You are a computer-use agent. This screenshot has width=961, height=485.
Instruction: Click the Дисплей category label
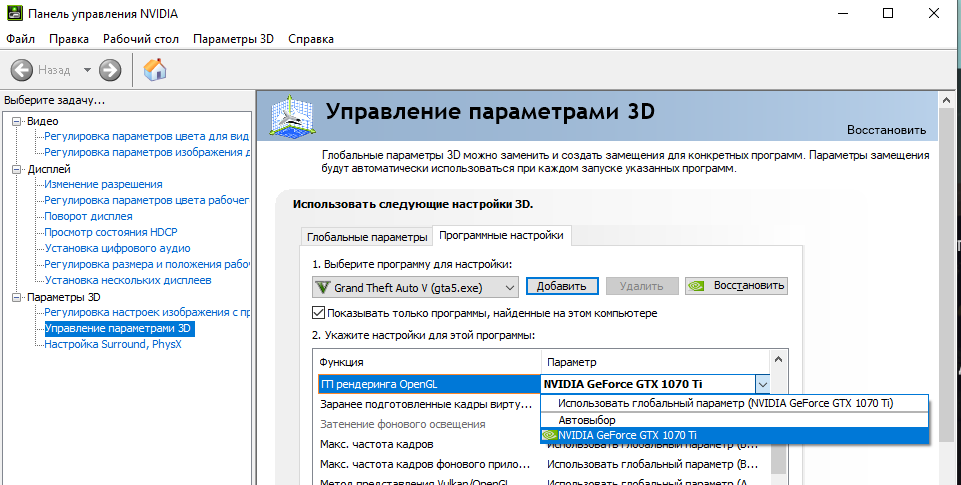(49, 169)
